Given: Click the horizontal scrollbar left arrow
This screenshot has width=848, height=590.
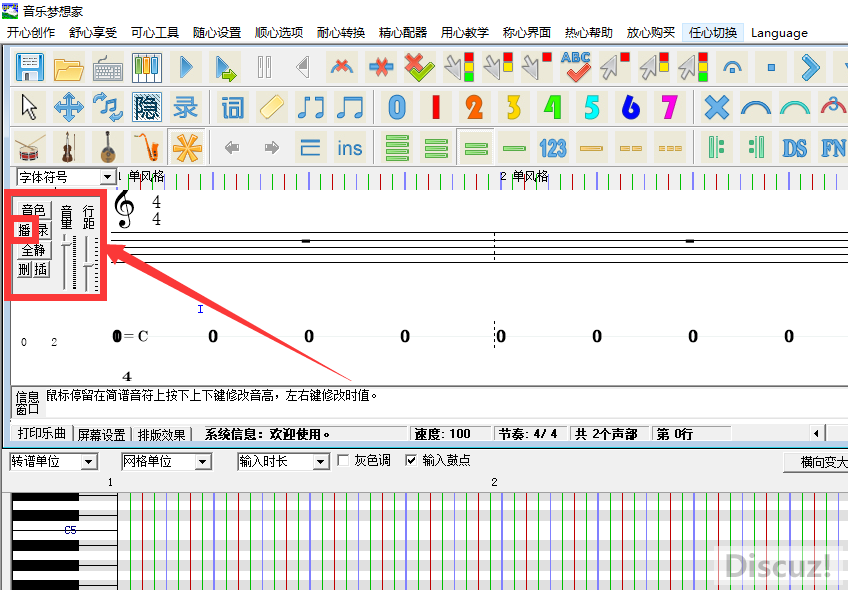Looking at the screenshot, I should 817,433.
